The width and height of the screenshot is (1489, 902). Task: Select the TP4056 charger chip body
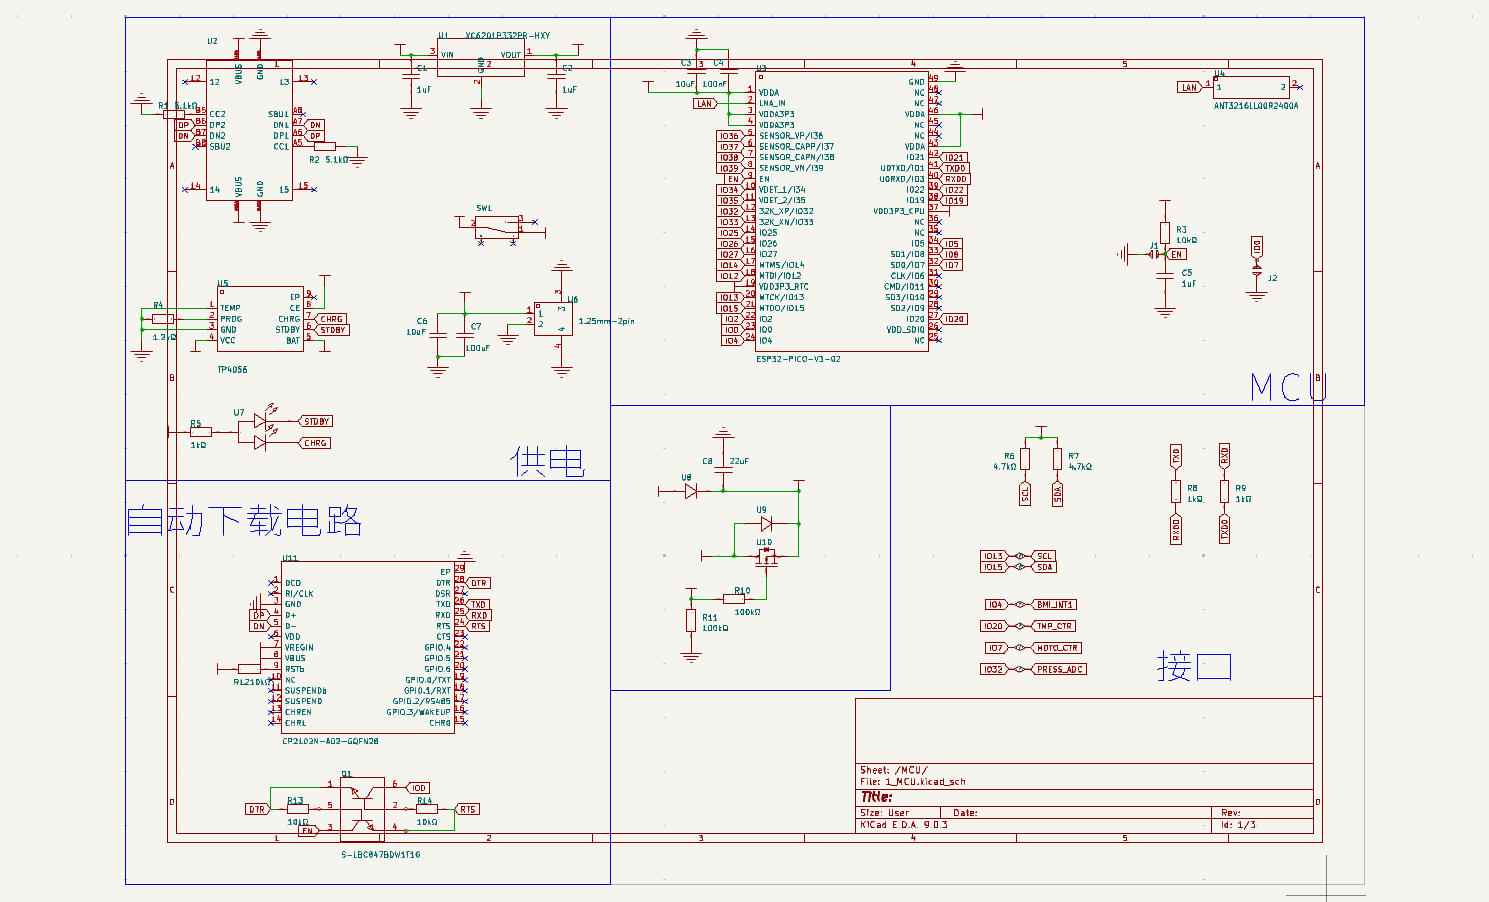point(260,320)
